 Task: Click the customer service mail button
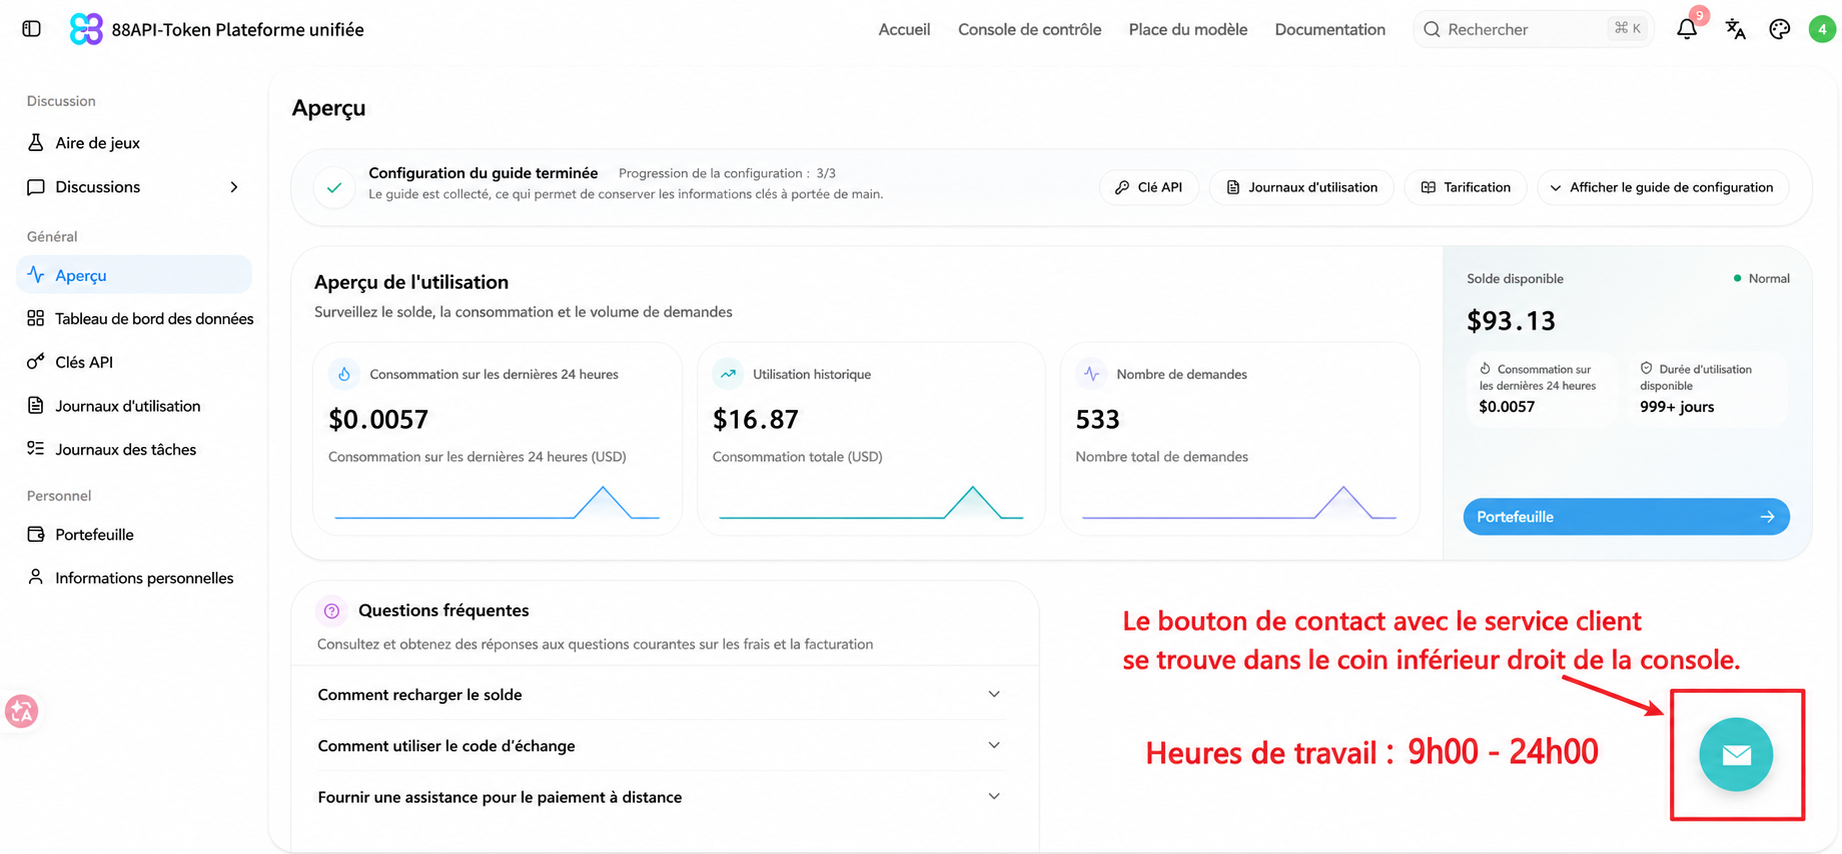click(1736, 754)
